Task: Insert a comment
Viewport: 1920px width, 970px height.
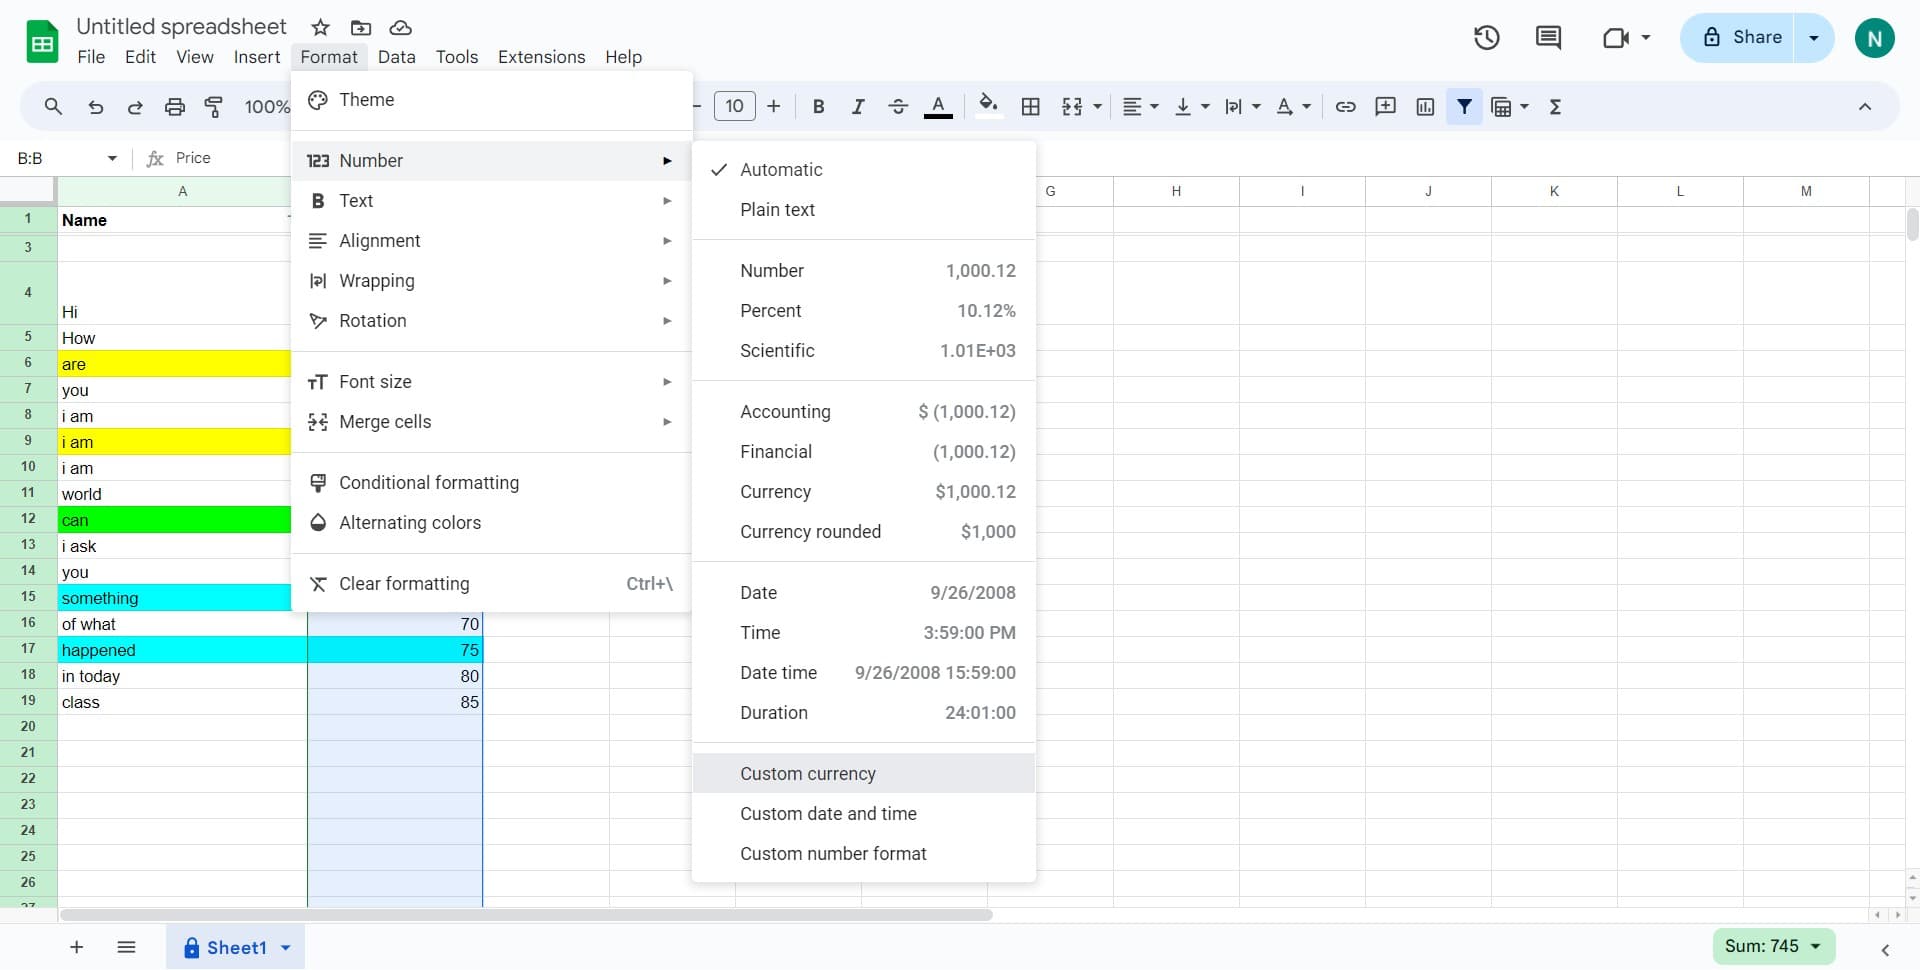Action: point(1385,106)
